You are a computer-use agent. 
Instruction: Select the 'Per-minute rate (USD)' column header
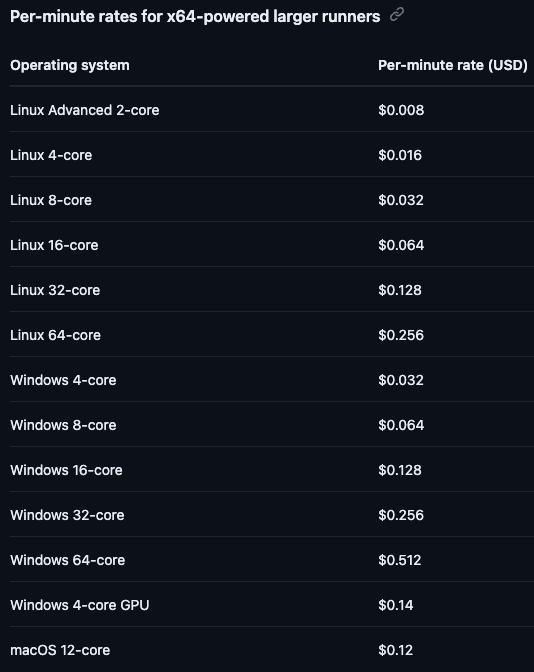(x=453, y=65)
